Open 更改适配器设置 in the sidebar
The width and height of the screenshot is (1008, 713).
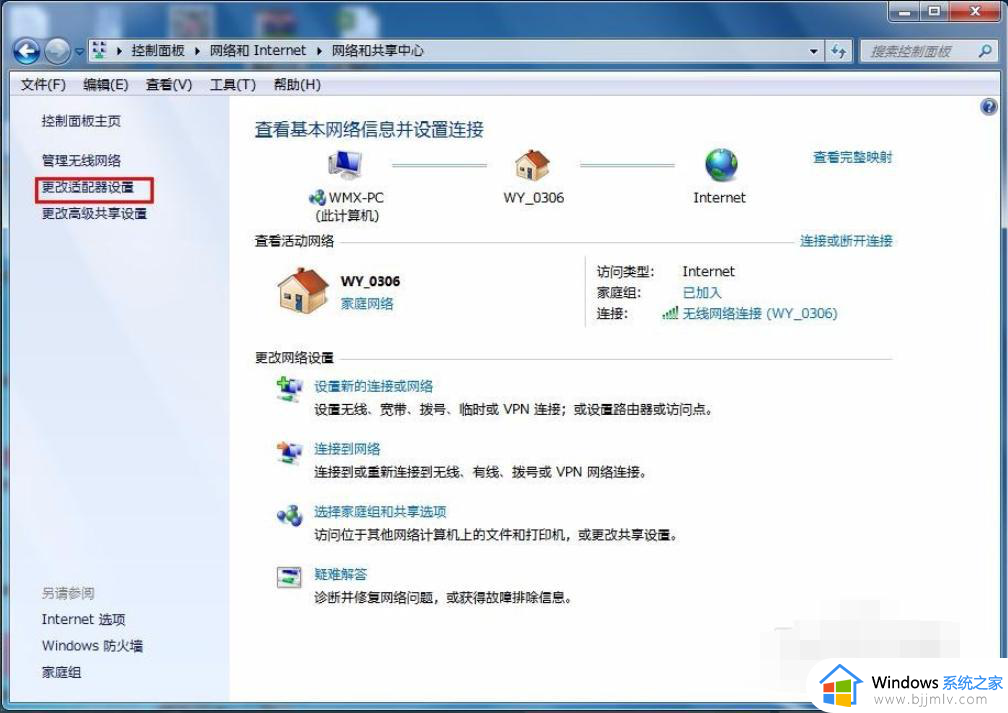pos(87,187)
